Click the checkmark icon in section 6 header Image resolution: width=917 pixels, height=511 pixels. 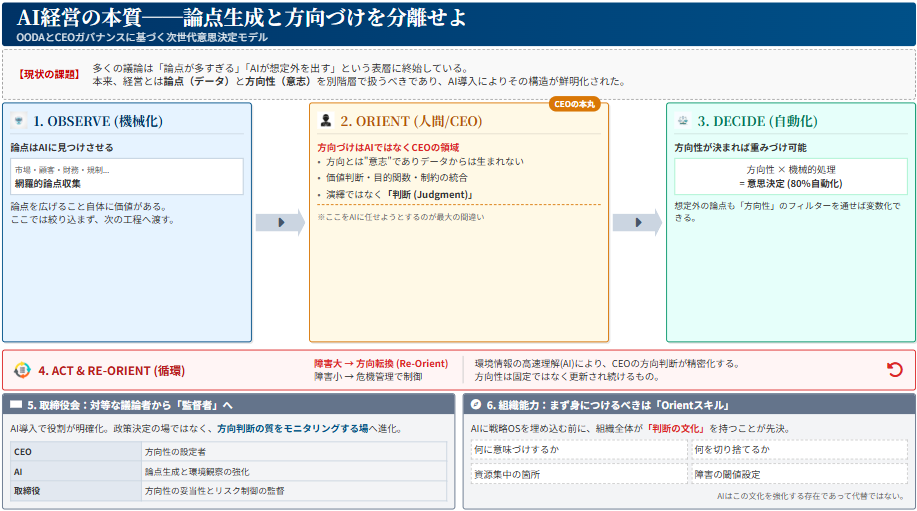pyautogui.click(x=475, y=405)
